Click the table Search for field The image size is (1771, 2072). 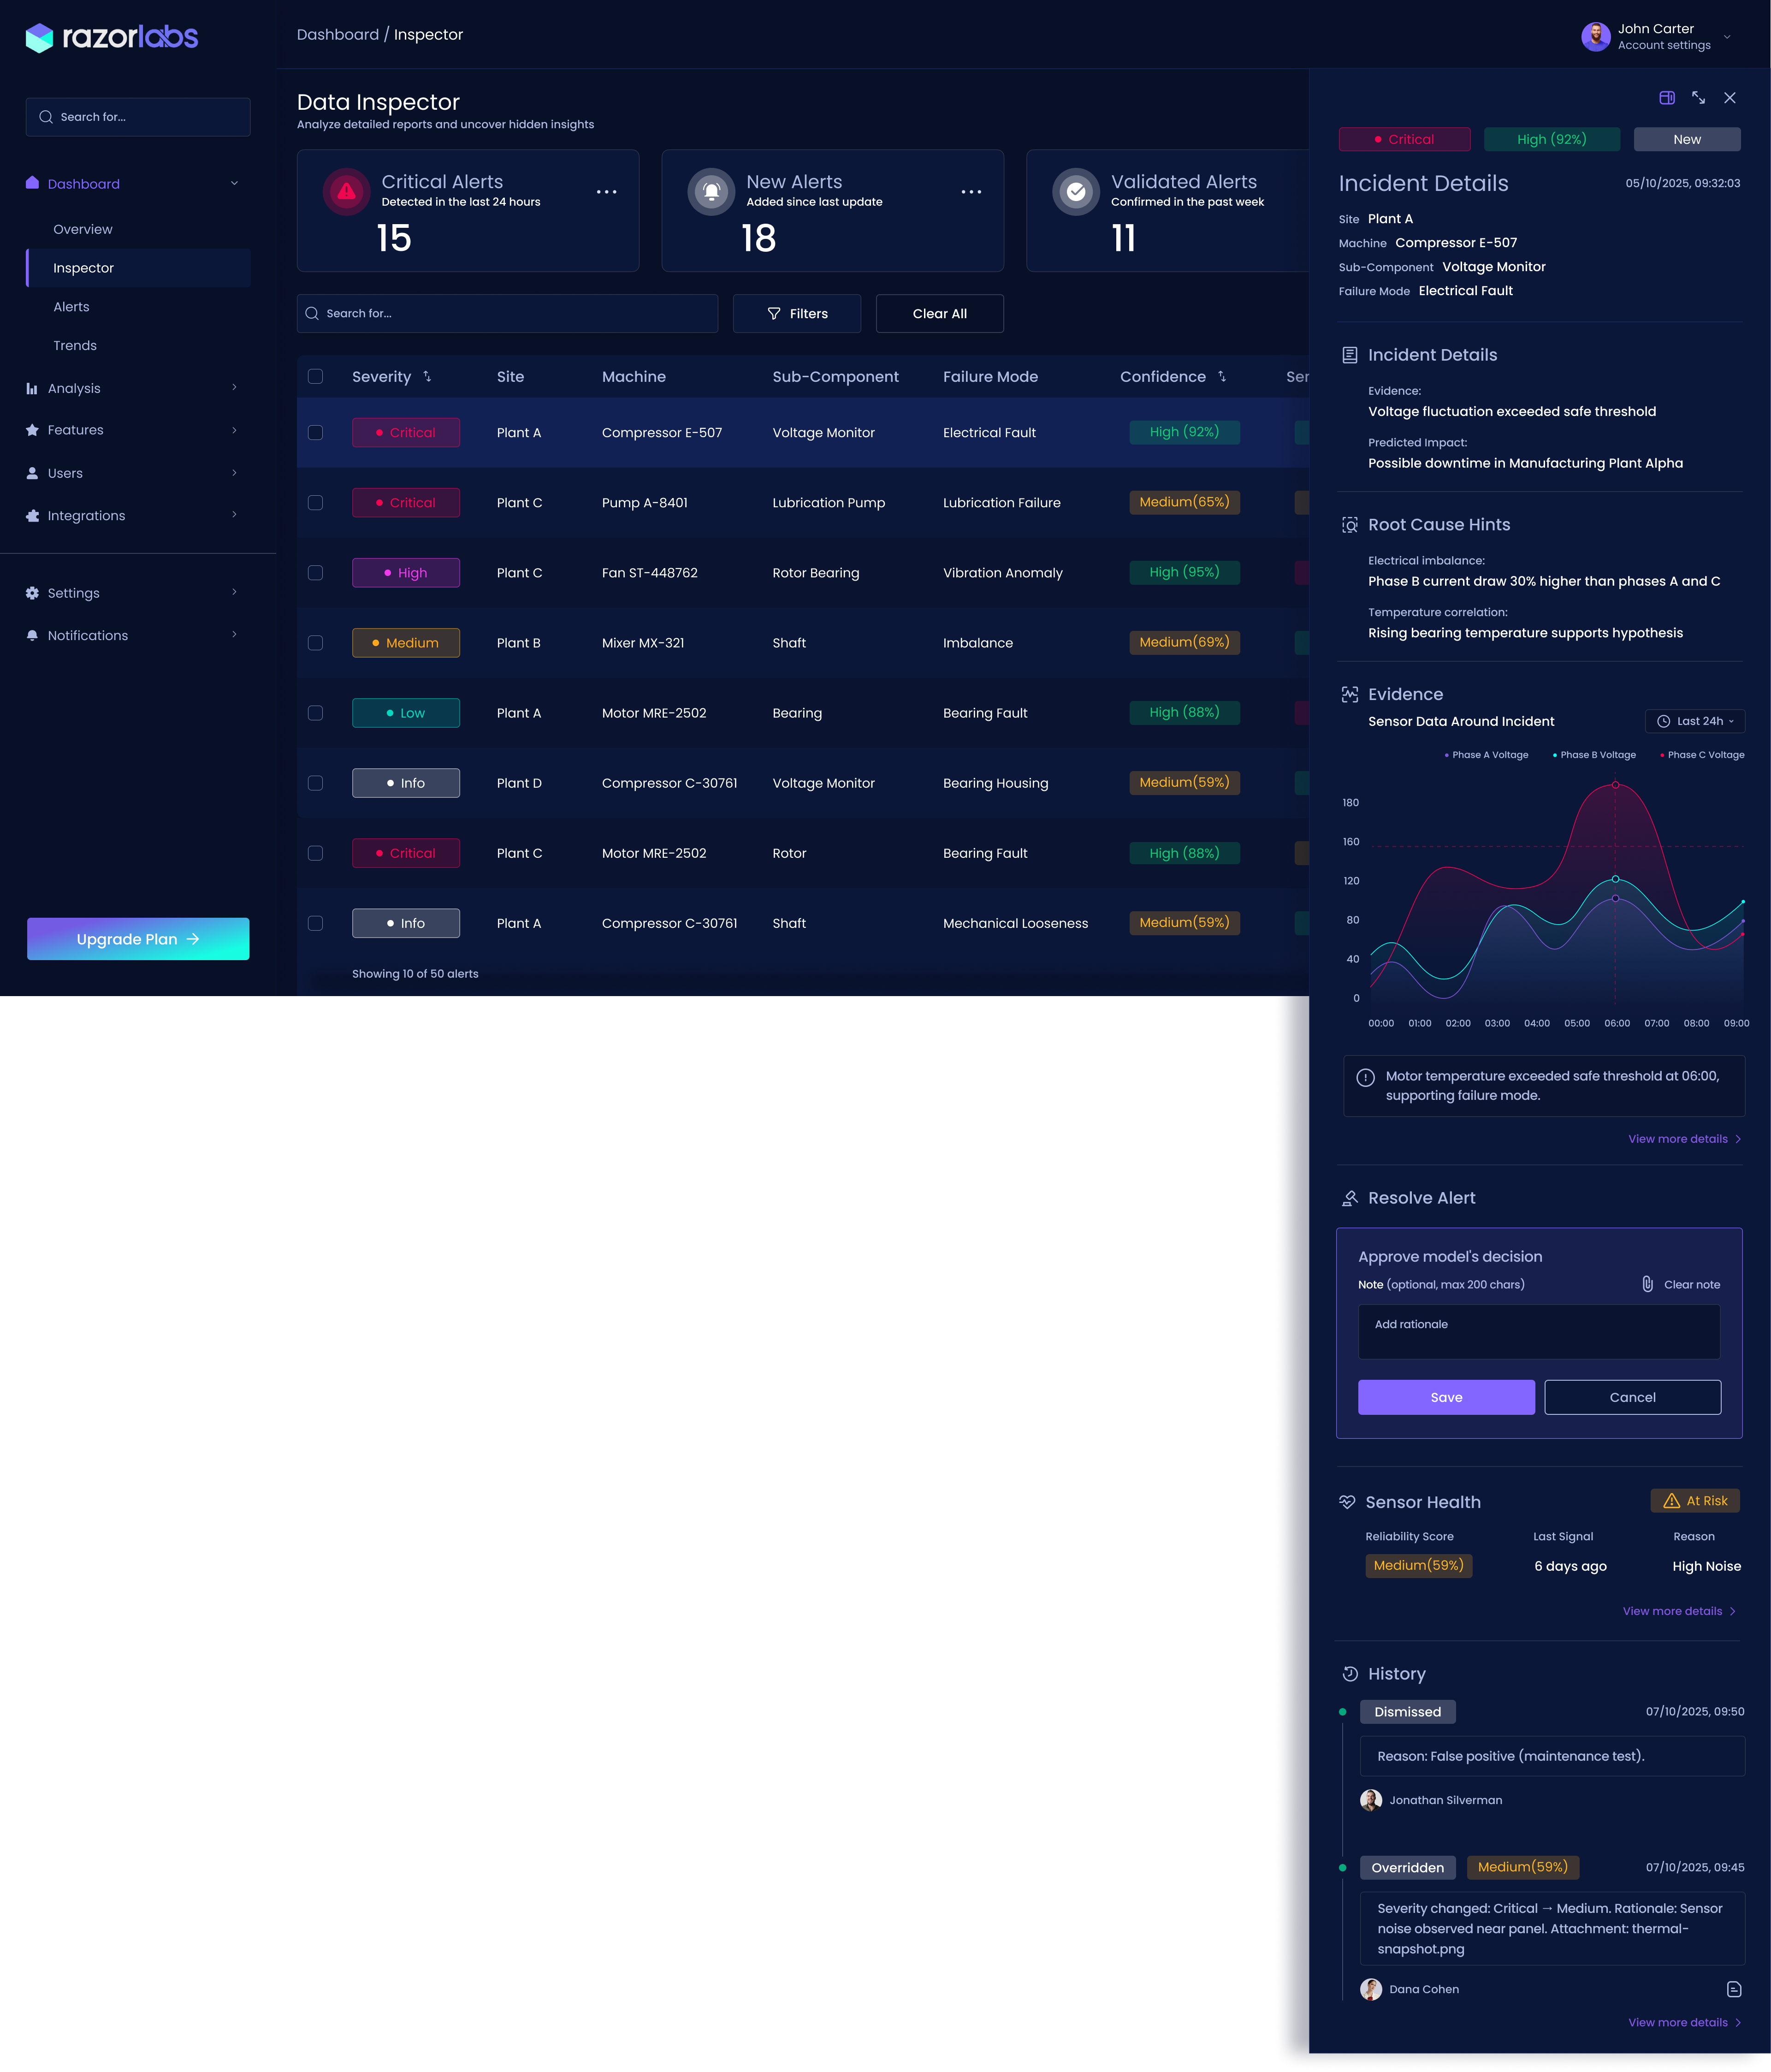[x=507, y=314]
